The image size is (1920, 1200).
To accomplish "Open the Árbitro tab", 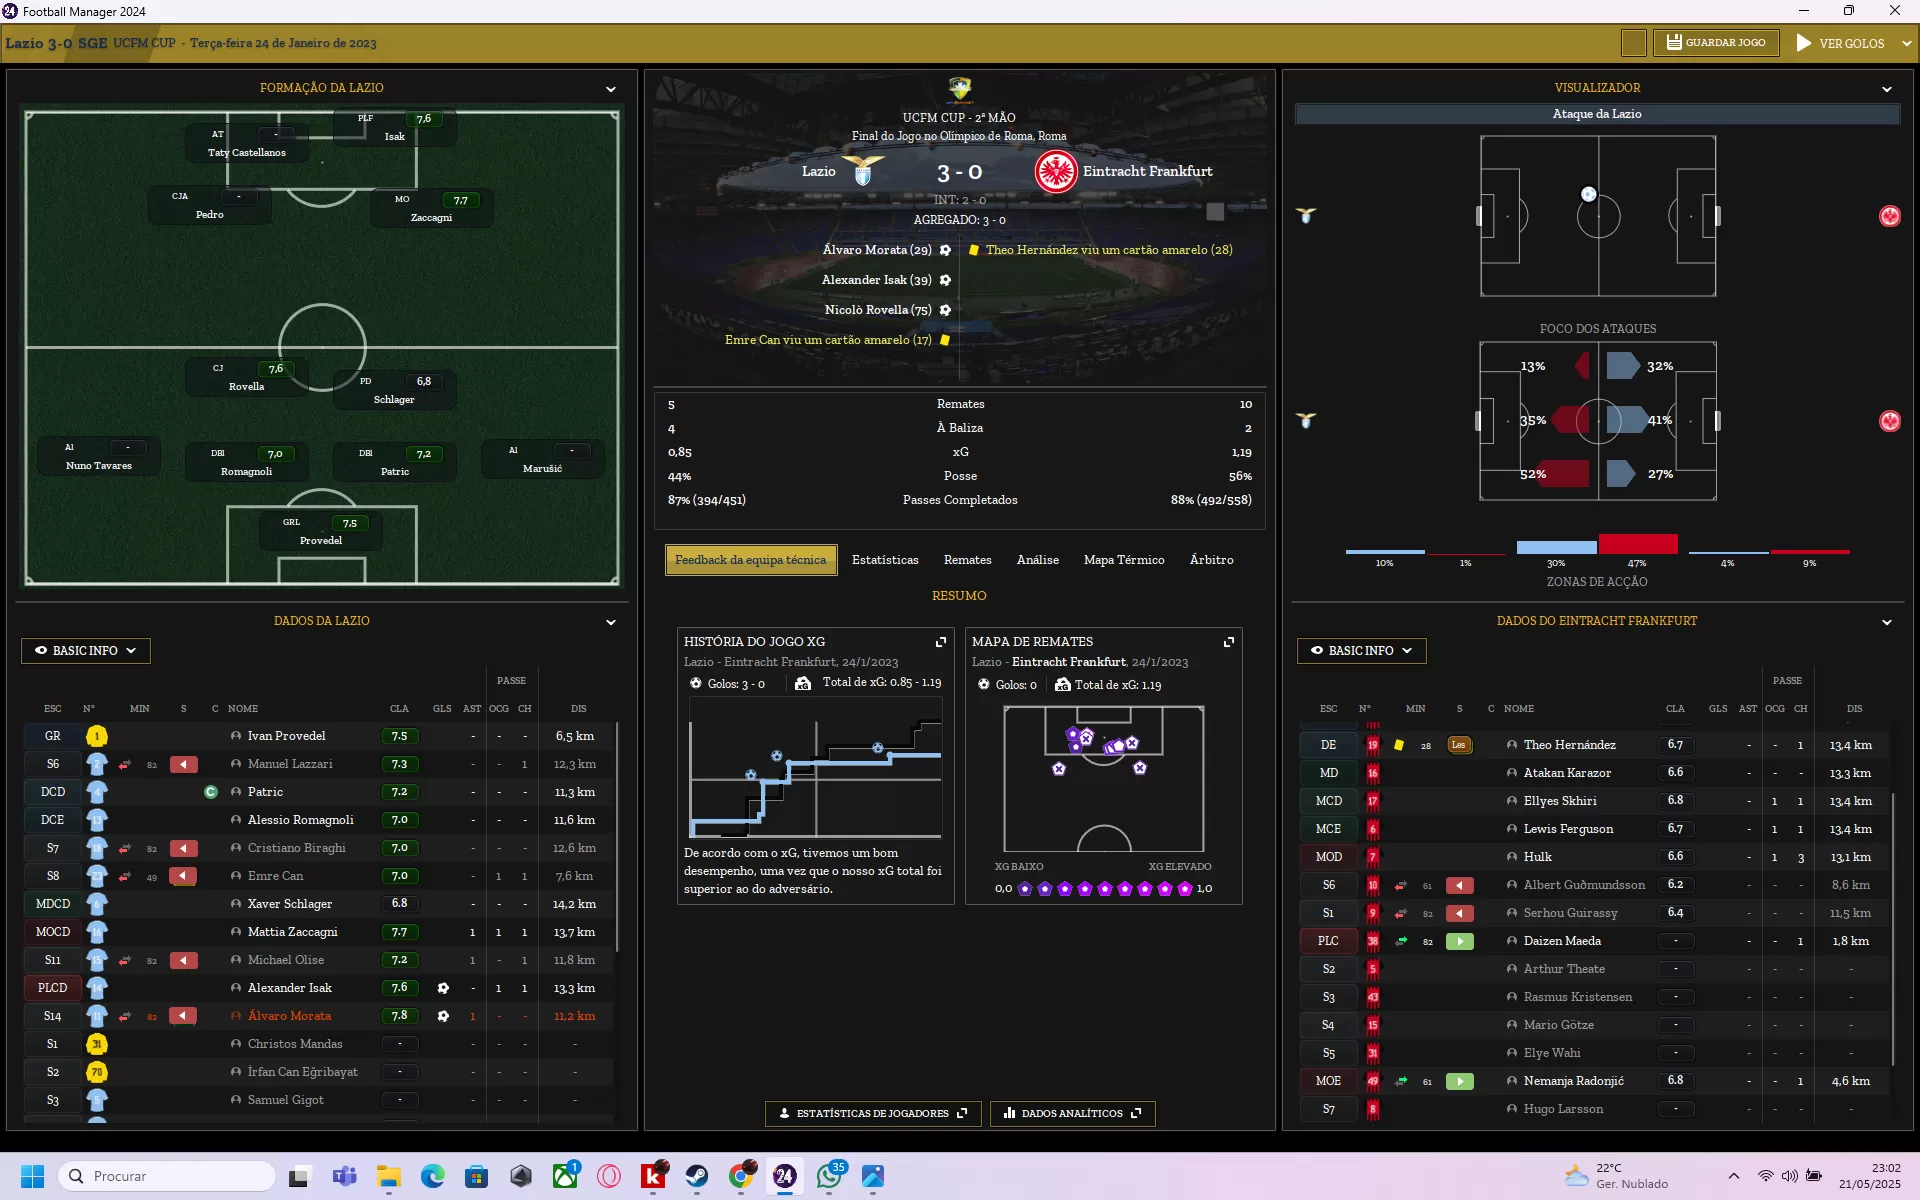I will click(x=1211, y=560).
